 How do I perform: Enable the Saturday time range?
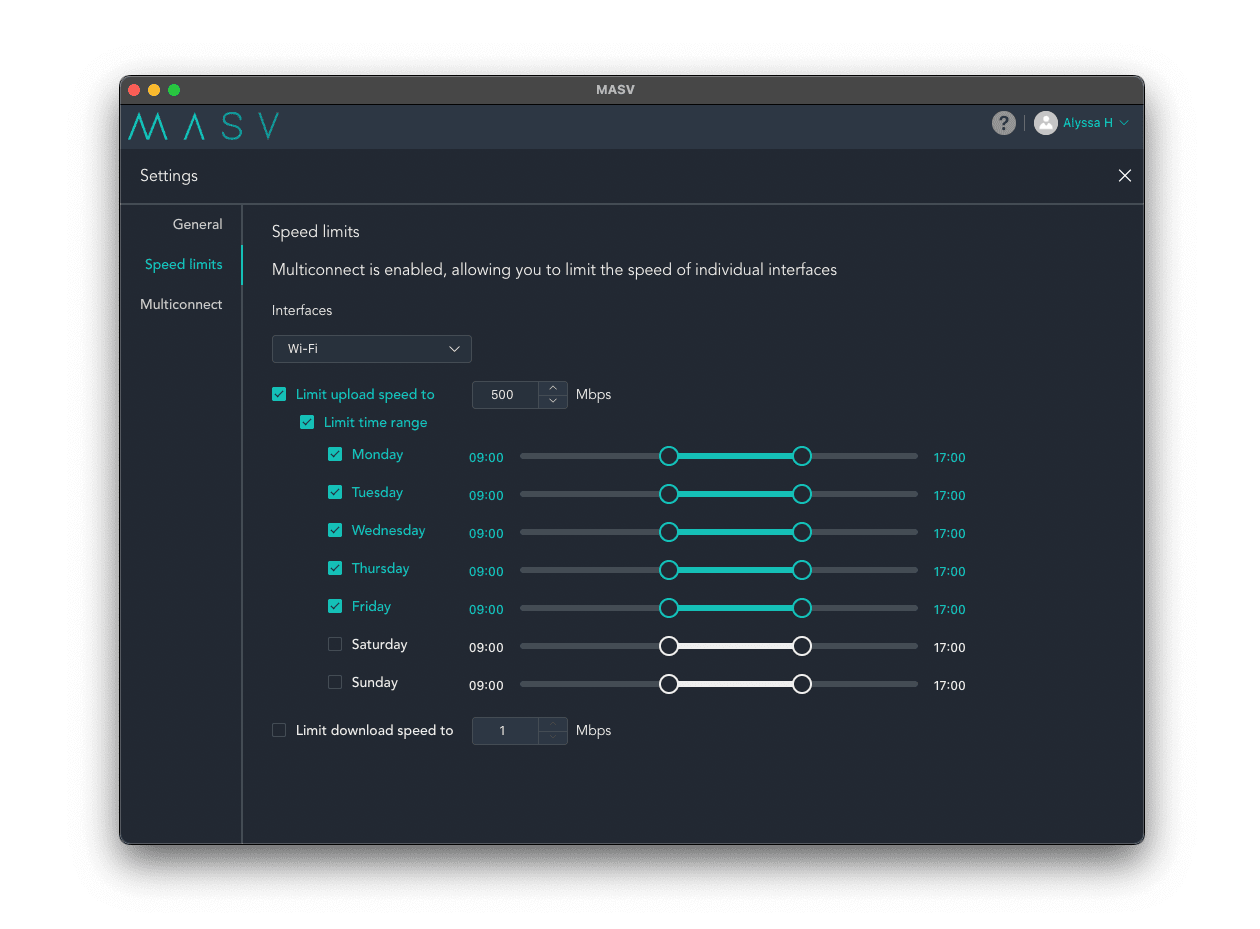click(x=335, y=644)
